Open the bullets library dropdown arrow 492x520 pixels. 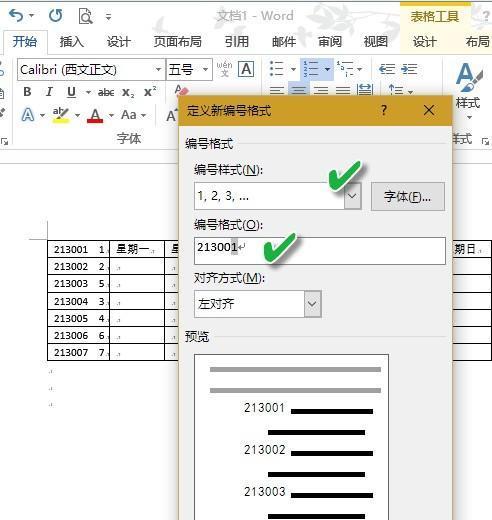293,69
